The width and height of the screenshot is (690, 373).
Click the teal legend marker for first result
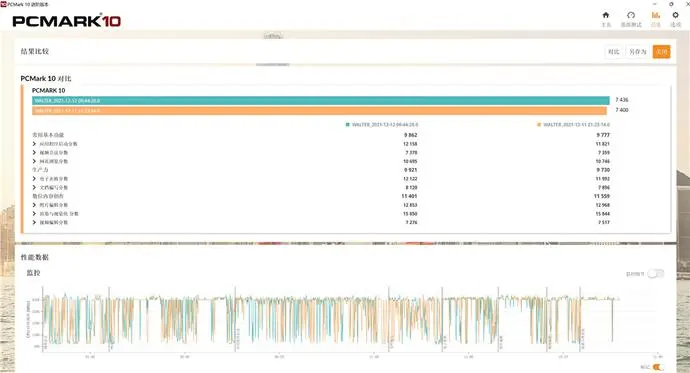click(x=348, y=125)
